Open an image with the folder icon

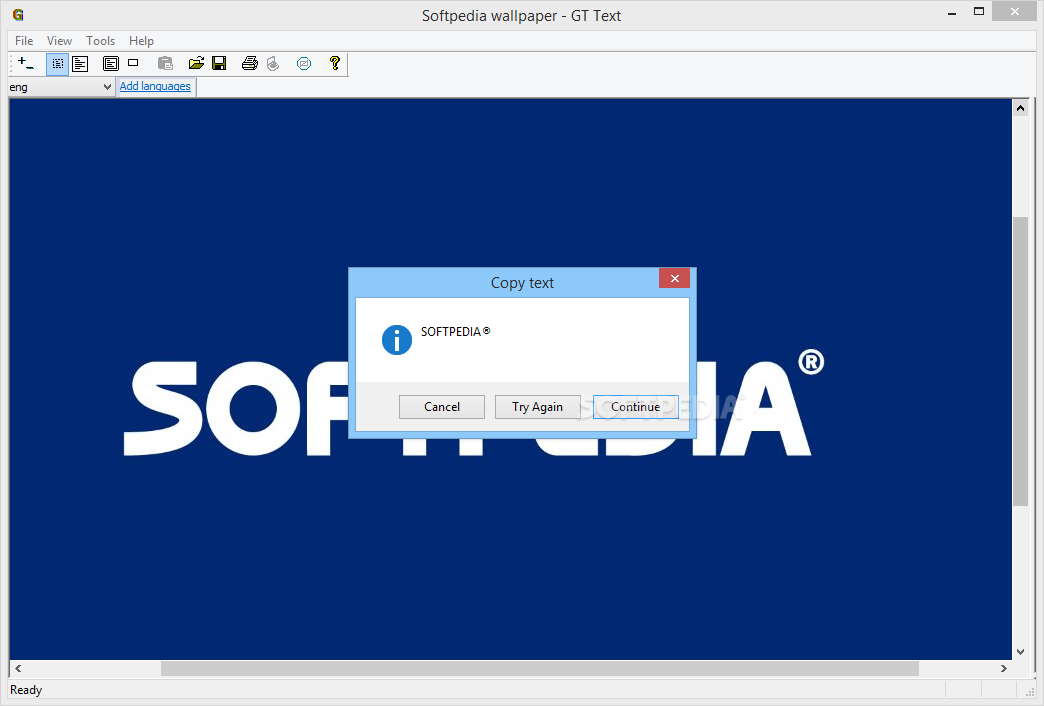[196, 63]
